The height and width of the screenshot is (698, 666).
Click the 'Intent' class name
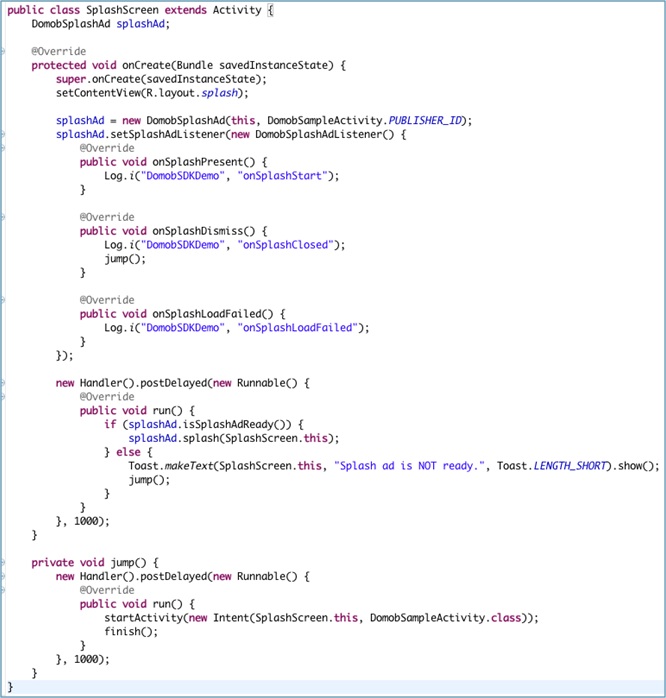(x=231, y=618)
